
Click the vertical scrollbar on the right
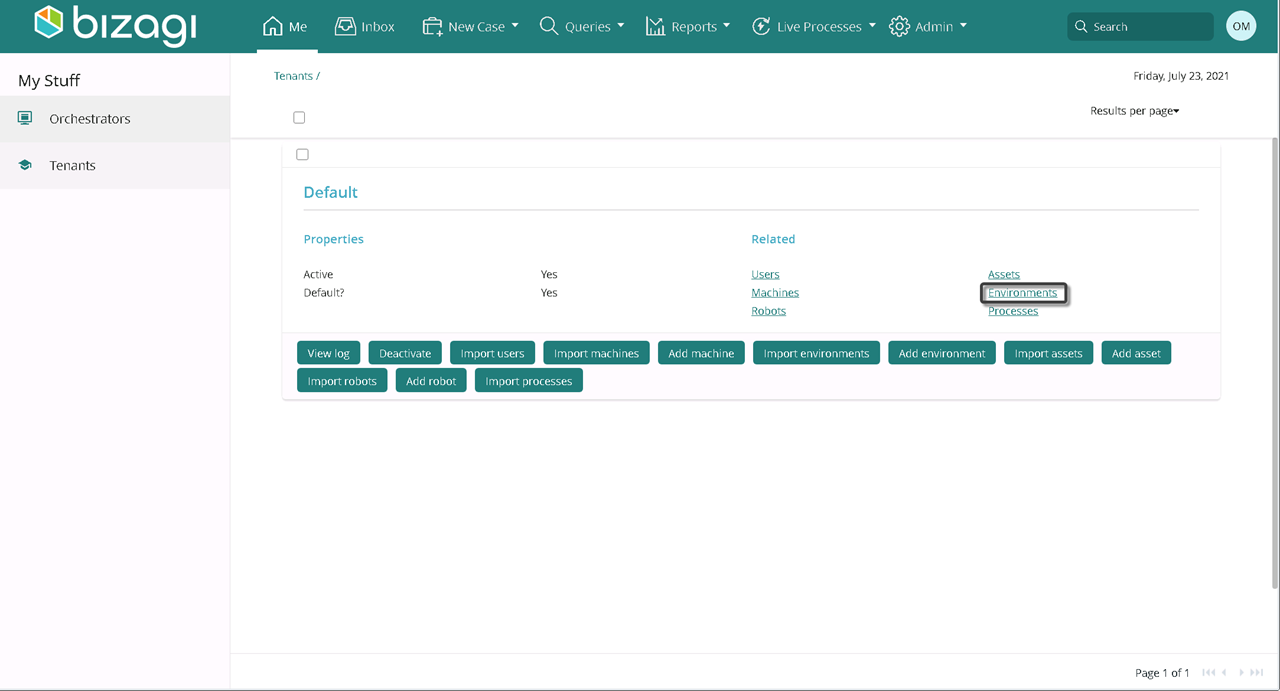1274,363
